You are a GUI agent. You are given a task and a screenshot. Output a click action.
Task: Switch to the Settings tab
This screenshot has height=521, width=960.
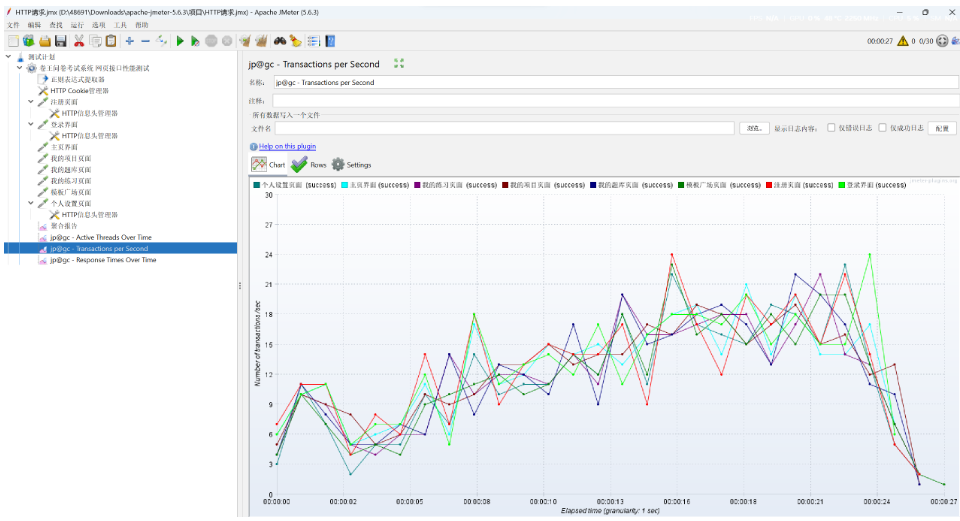tap(351, 165)
